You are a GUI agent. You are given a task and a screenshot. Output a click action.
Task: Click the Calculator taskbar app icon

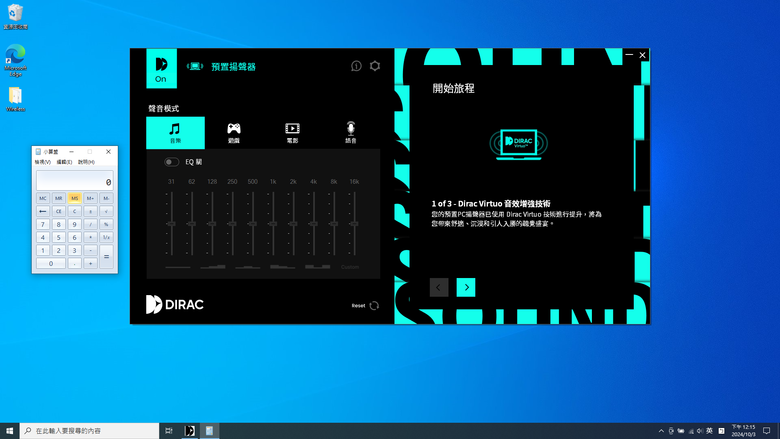[209, 431]
